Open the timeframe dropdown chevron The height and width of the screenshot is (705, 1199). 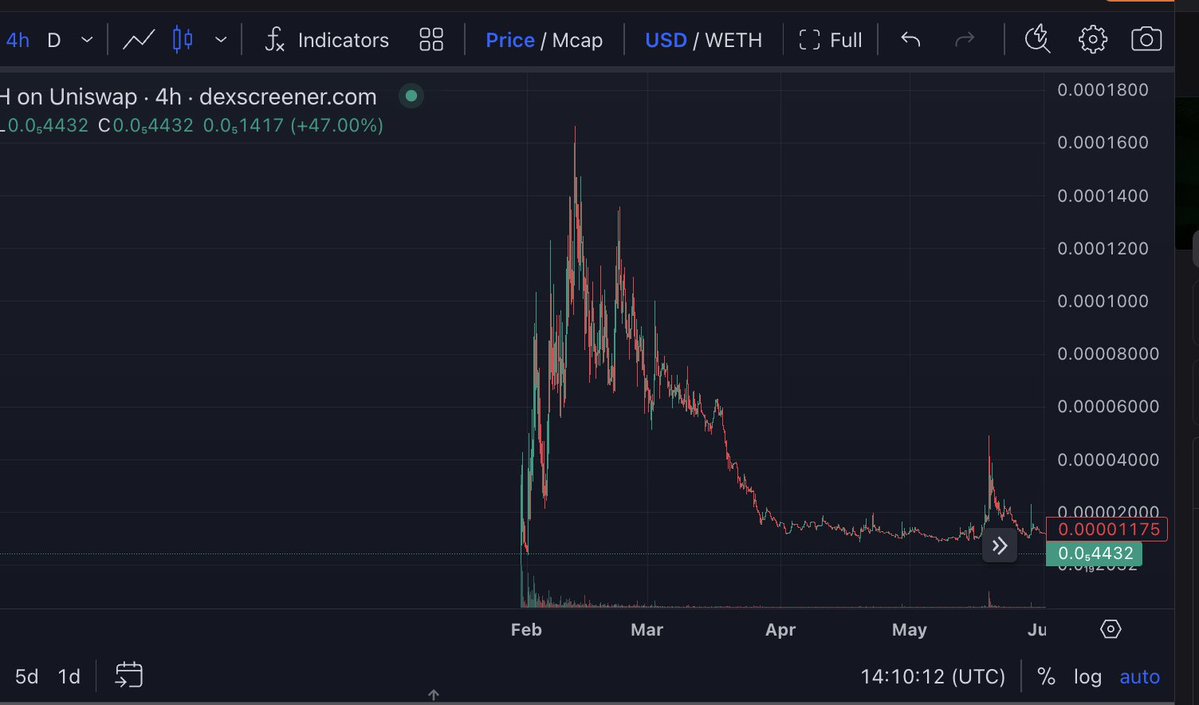click(x=86, y=40)
